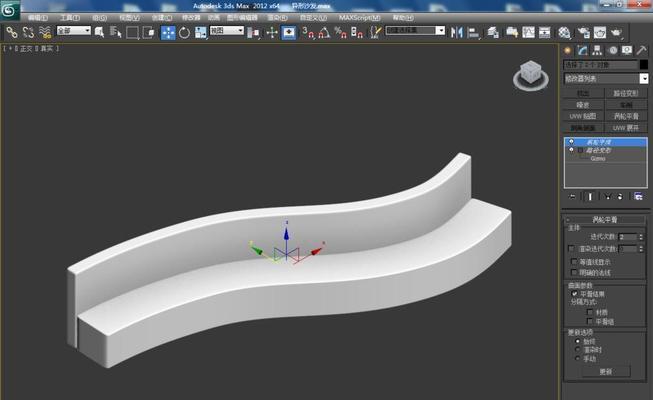Click the UVW 贴图 modifier button
The height and width of the screenshot is (400, 653).
[x=582, y=116]
